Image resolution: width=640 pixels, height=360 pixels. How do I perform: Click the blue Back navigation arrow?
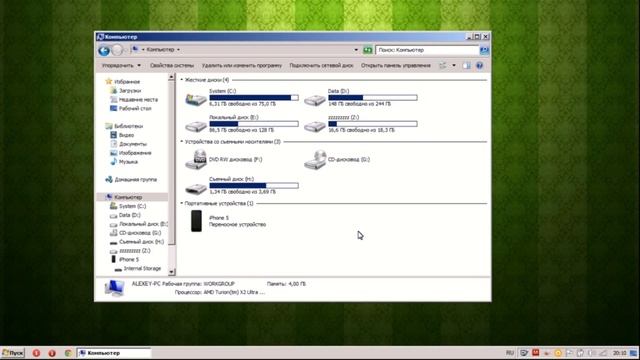[x=104, y=50]
